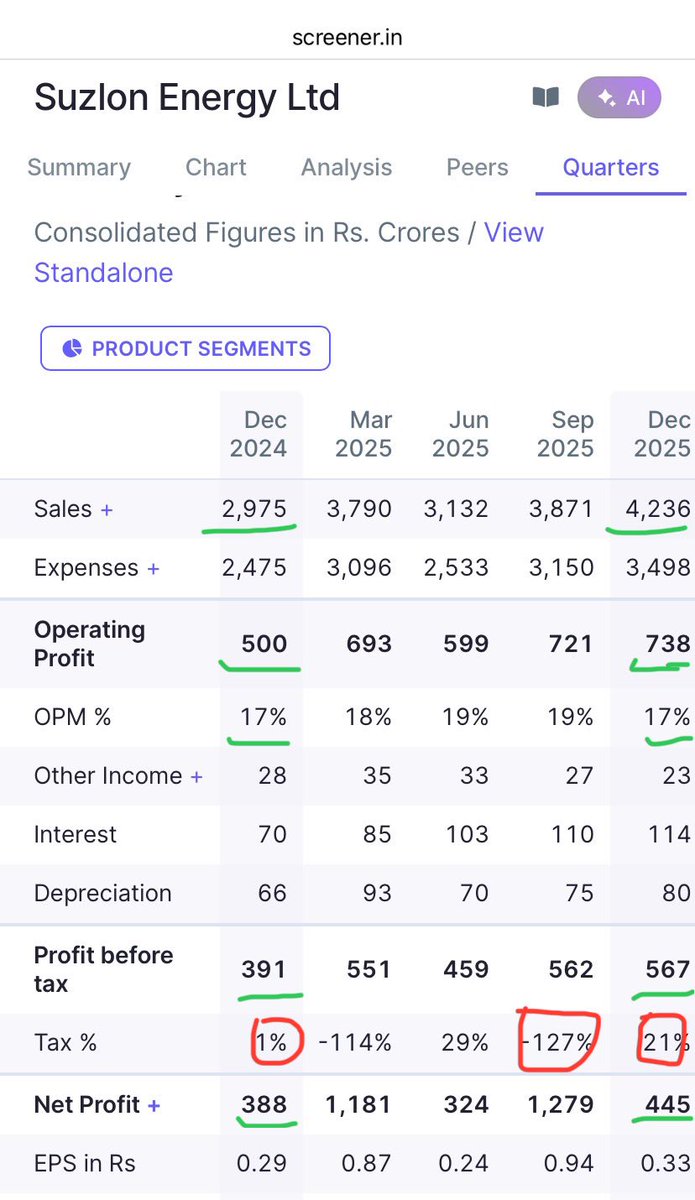Image resolution: width=695 pixels, height=1200 pixels.
Task: Expand the Expenses row plus icon
Action: click(153, 569)
